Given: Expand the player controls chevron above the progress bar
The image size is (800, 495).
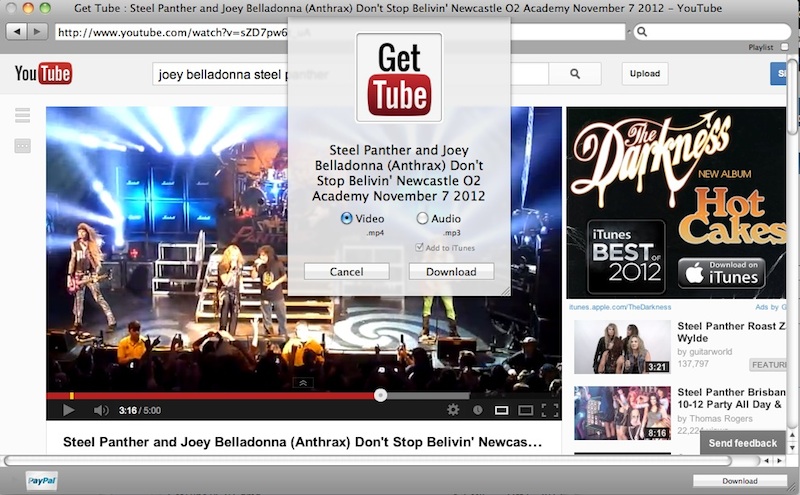Looking at the screenshot, I should click(x=302, y=383).
